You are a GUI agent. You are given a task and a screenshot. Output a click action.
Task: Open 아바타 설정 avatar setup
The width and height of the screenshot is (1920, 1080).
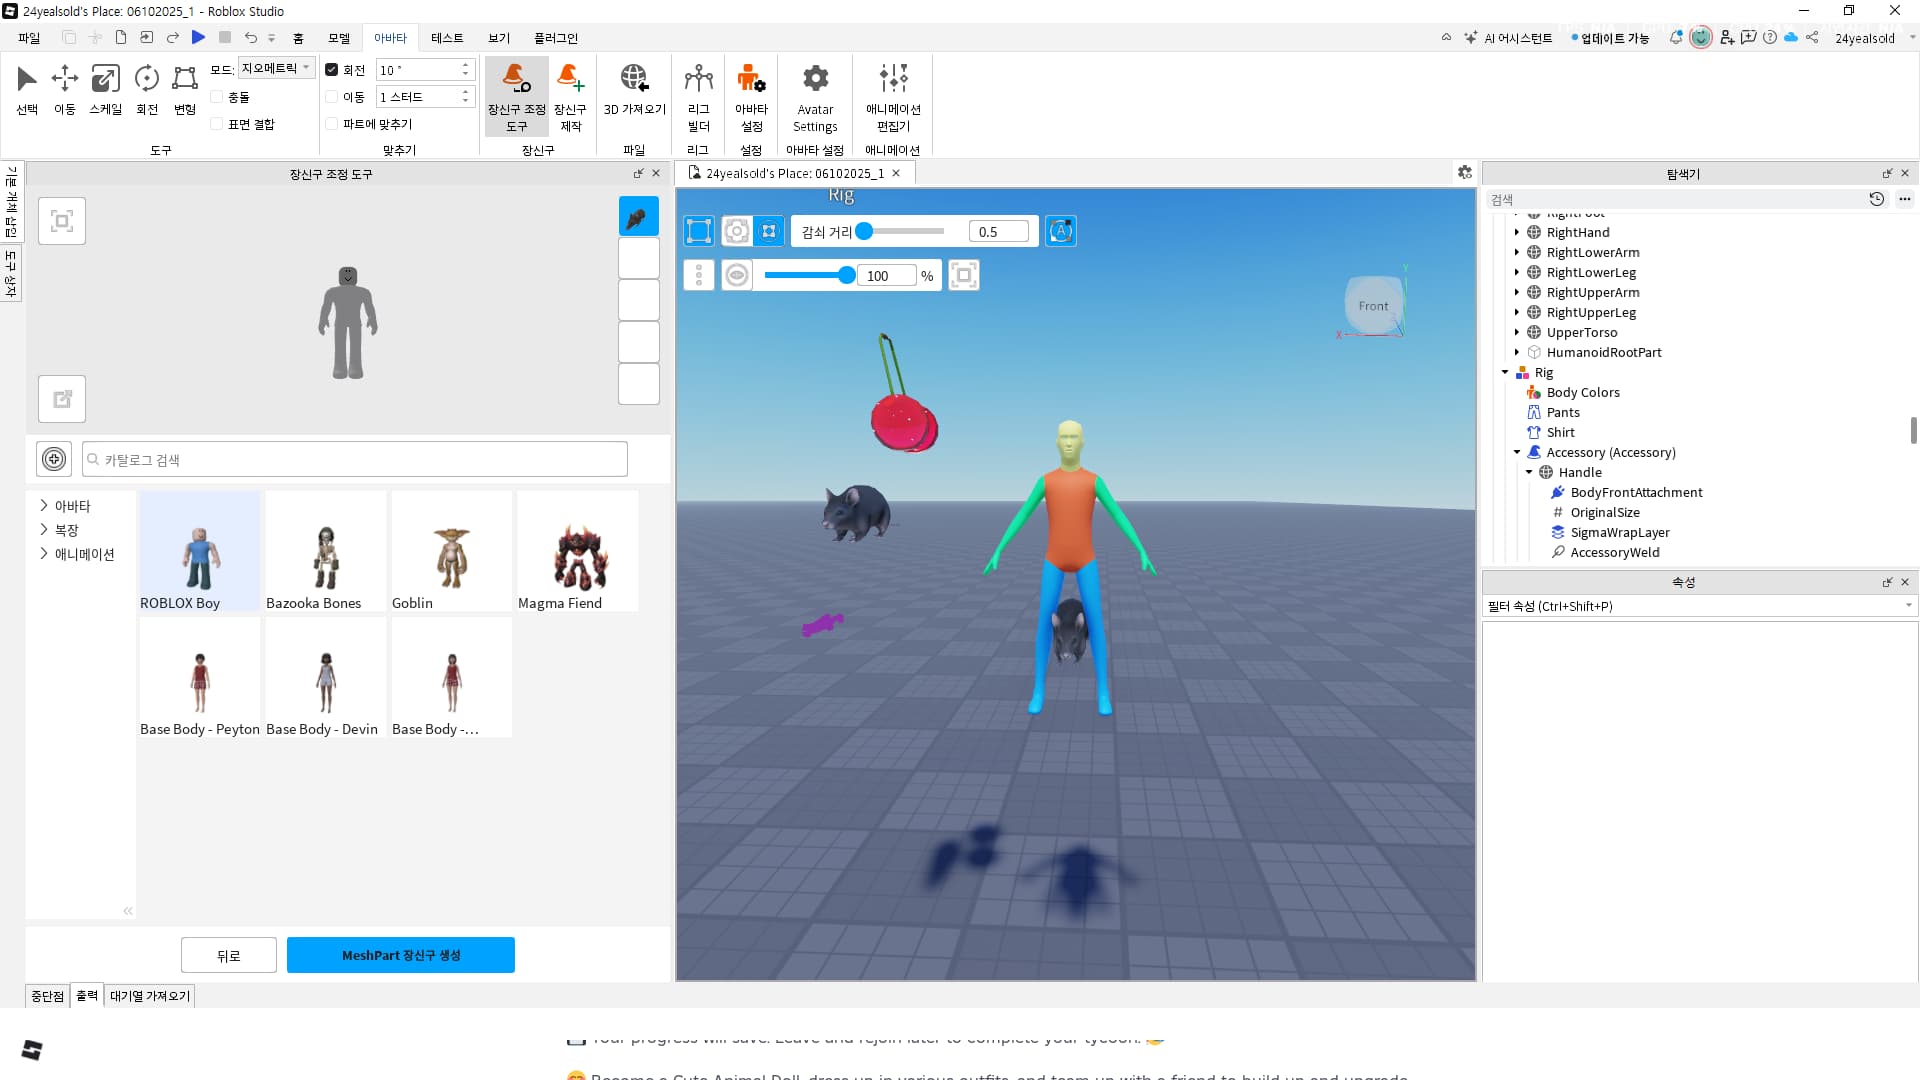(751, 96)
